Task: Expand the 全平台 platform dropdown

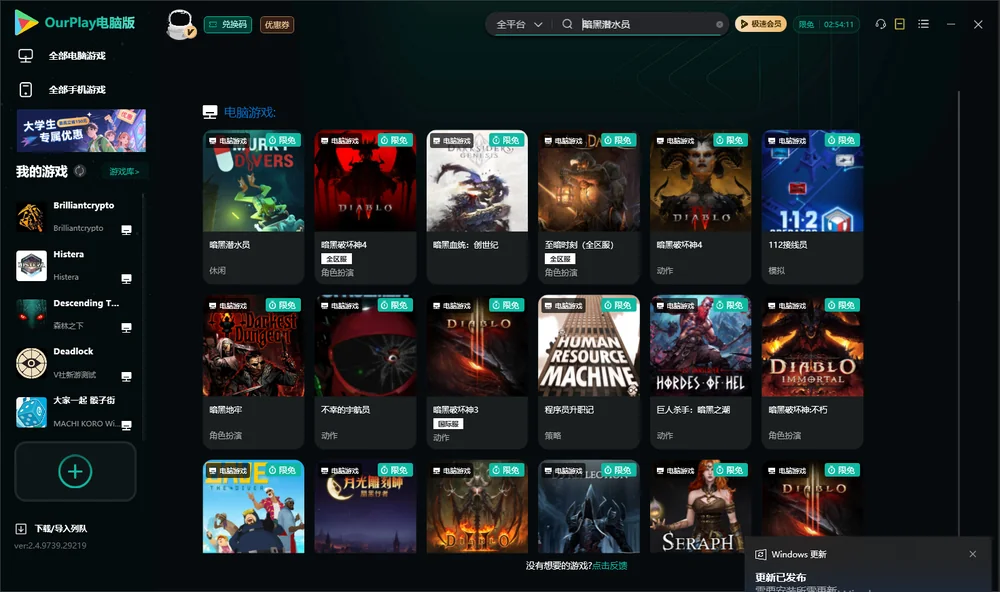Action: [519, 24]
